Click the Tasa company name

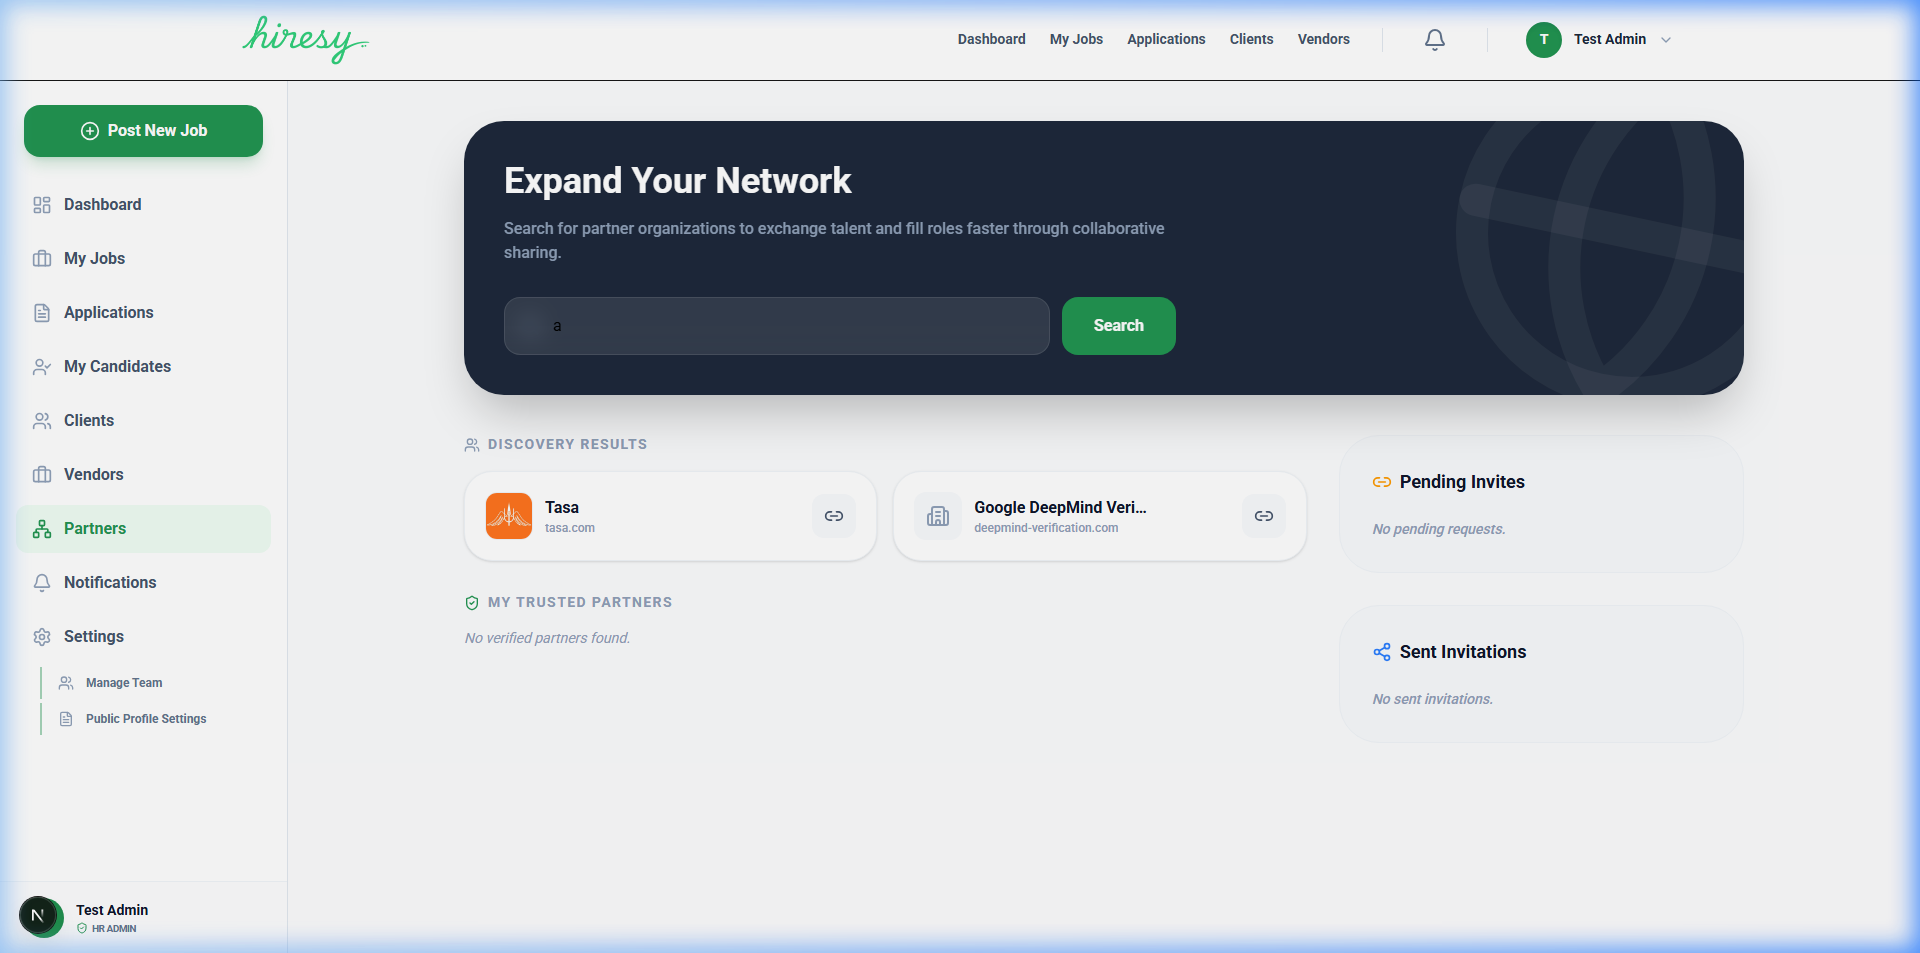(x=562, y=507)
